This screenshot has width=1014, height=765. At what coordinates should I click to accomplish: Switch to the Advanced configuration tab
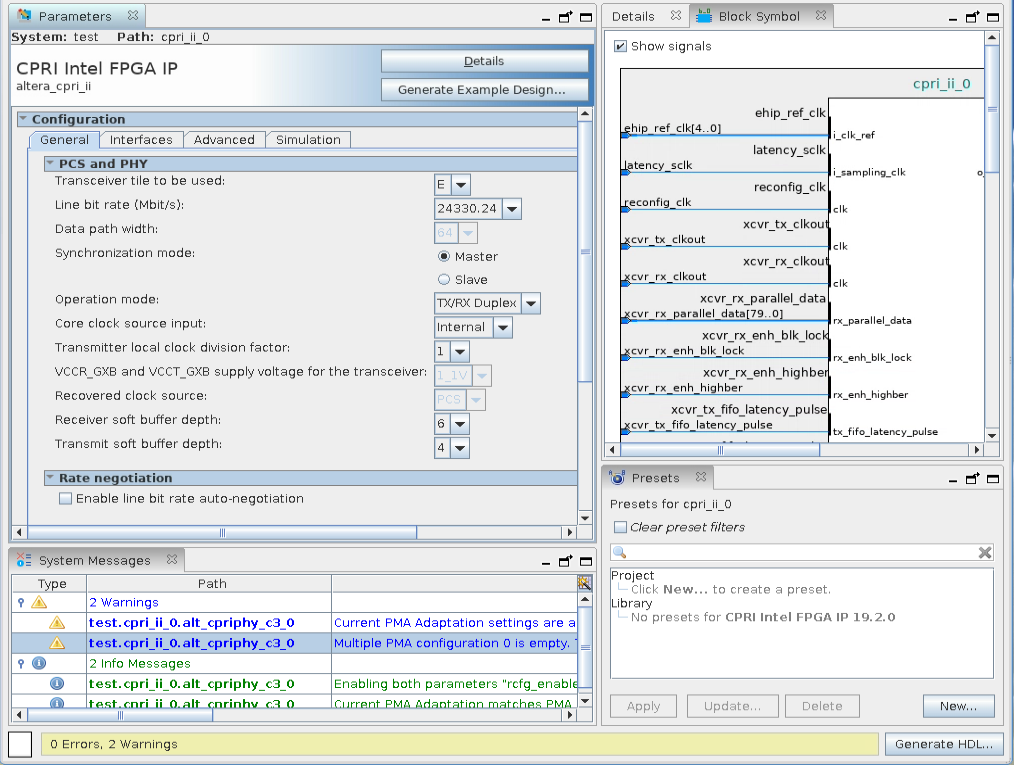[x=224, y=140]
